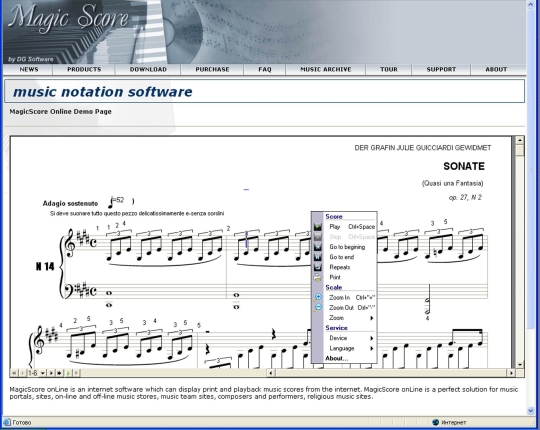Screen dimensions: 540x430
Task: Go to the DOWNLOAD page
Action: click(x=148, y=70)
